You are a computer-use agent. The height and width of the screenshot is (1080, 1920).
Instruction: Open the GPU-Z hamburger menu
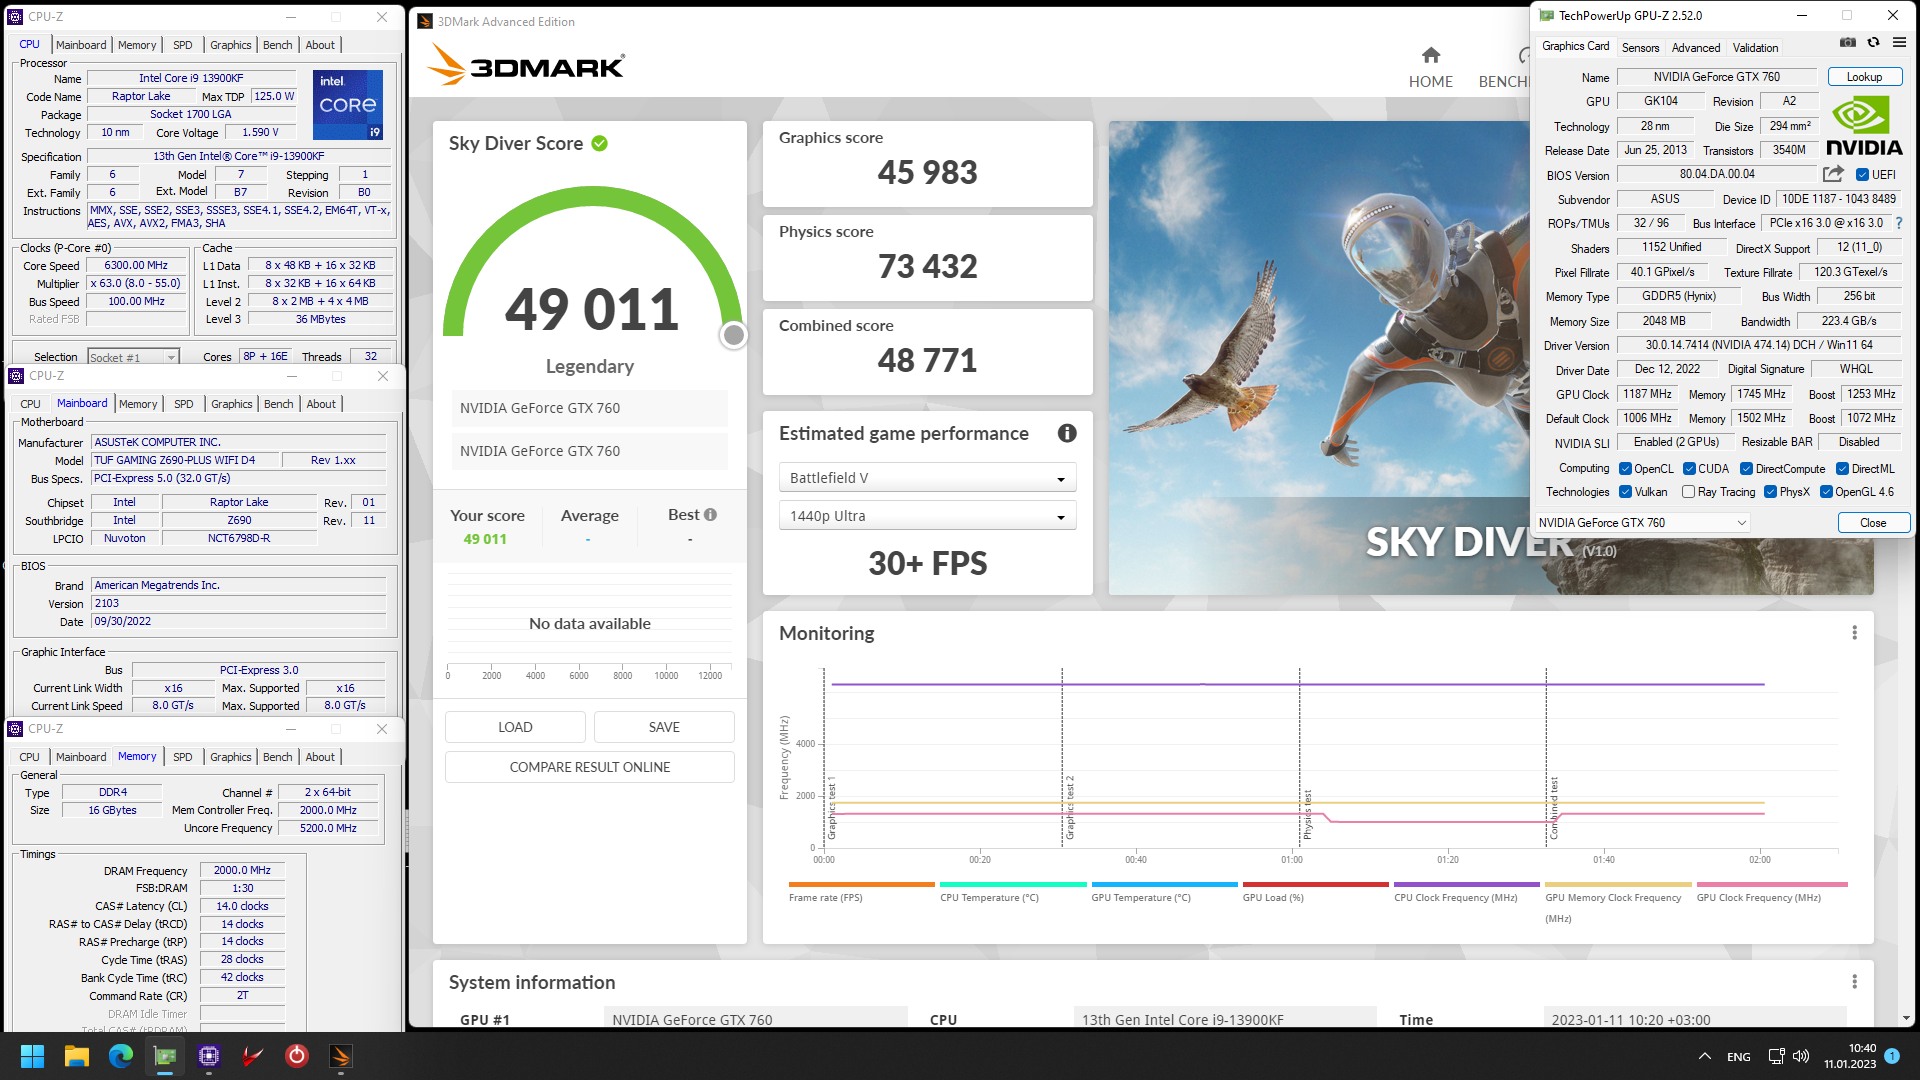1899,43
